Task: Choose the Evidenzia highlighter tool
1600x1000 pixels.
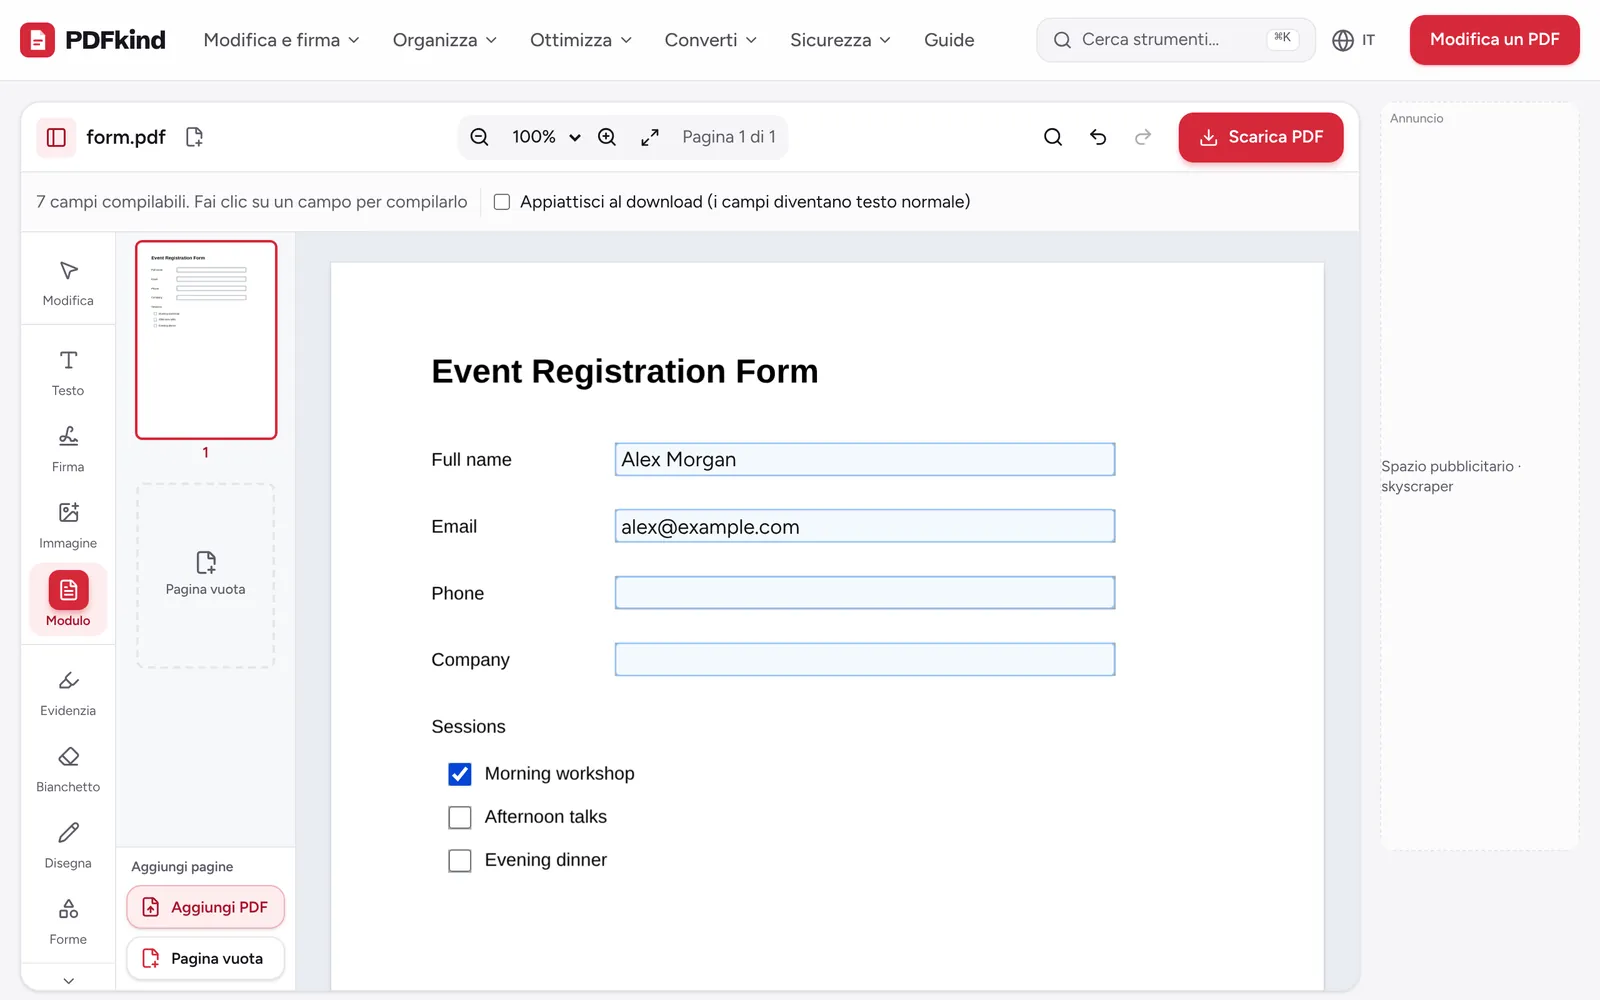Action: point(68,693)
